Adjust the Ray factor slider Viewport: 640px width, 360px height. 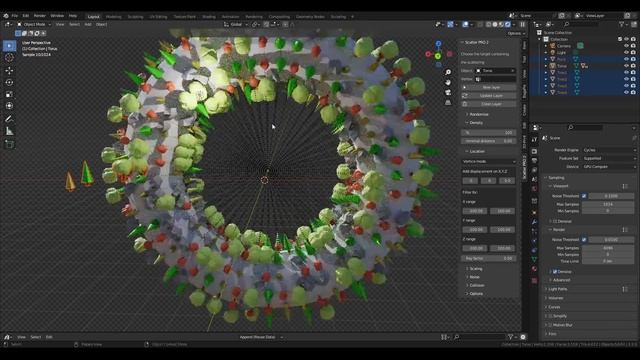pyautogui.click(x=489, y=259)
